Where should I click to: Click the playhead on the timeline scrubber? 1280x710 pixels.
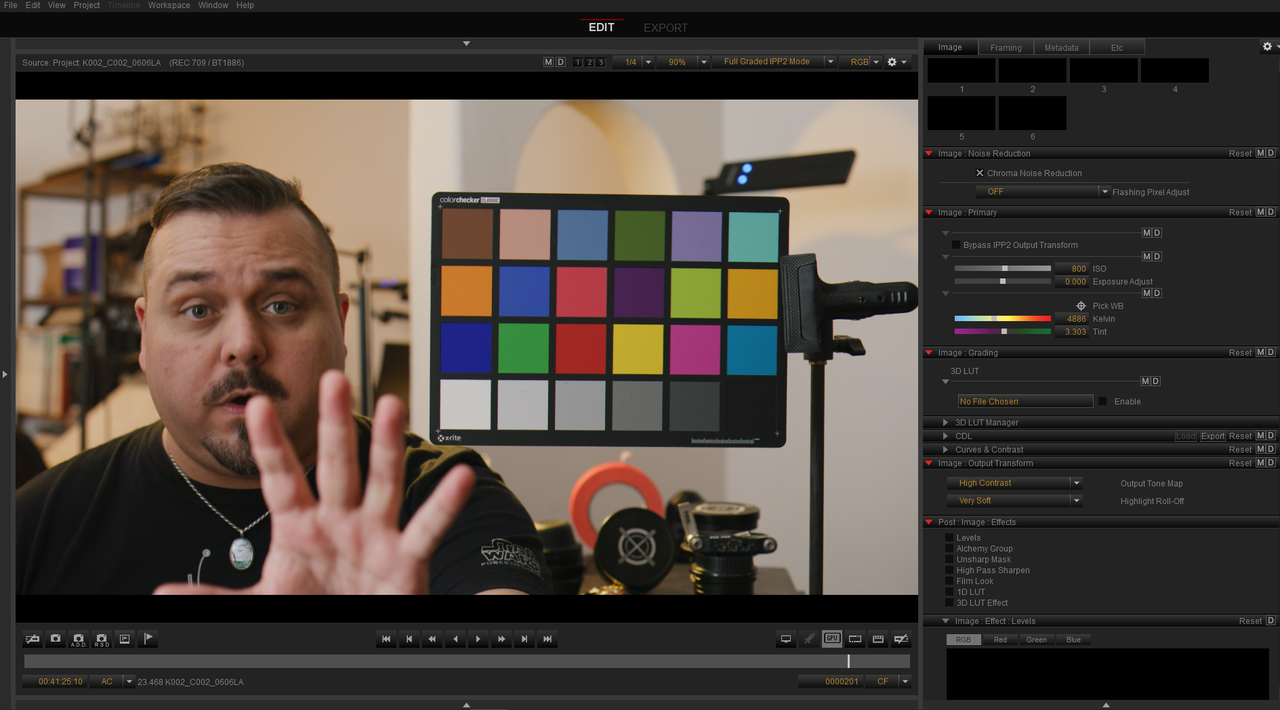[848, 661]
